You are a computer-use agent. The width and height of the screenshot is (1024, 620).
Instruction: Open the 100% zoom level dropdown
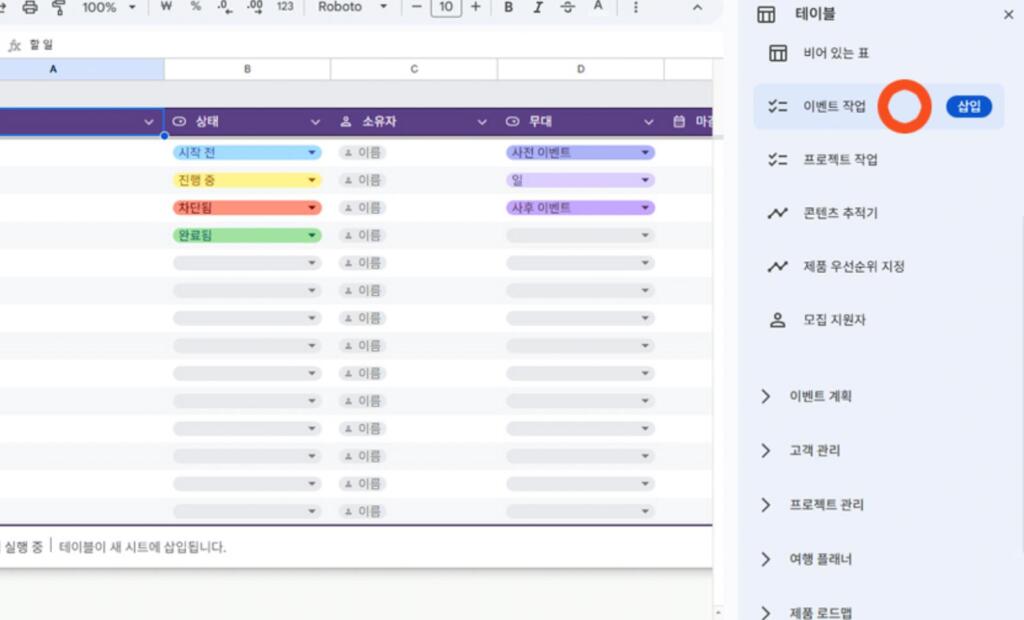109,7
